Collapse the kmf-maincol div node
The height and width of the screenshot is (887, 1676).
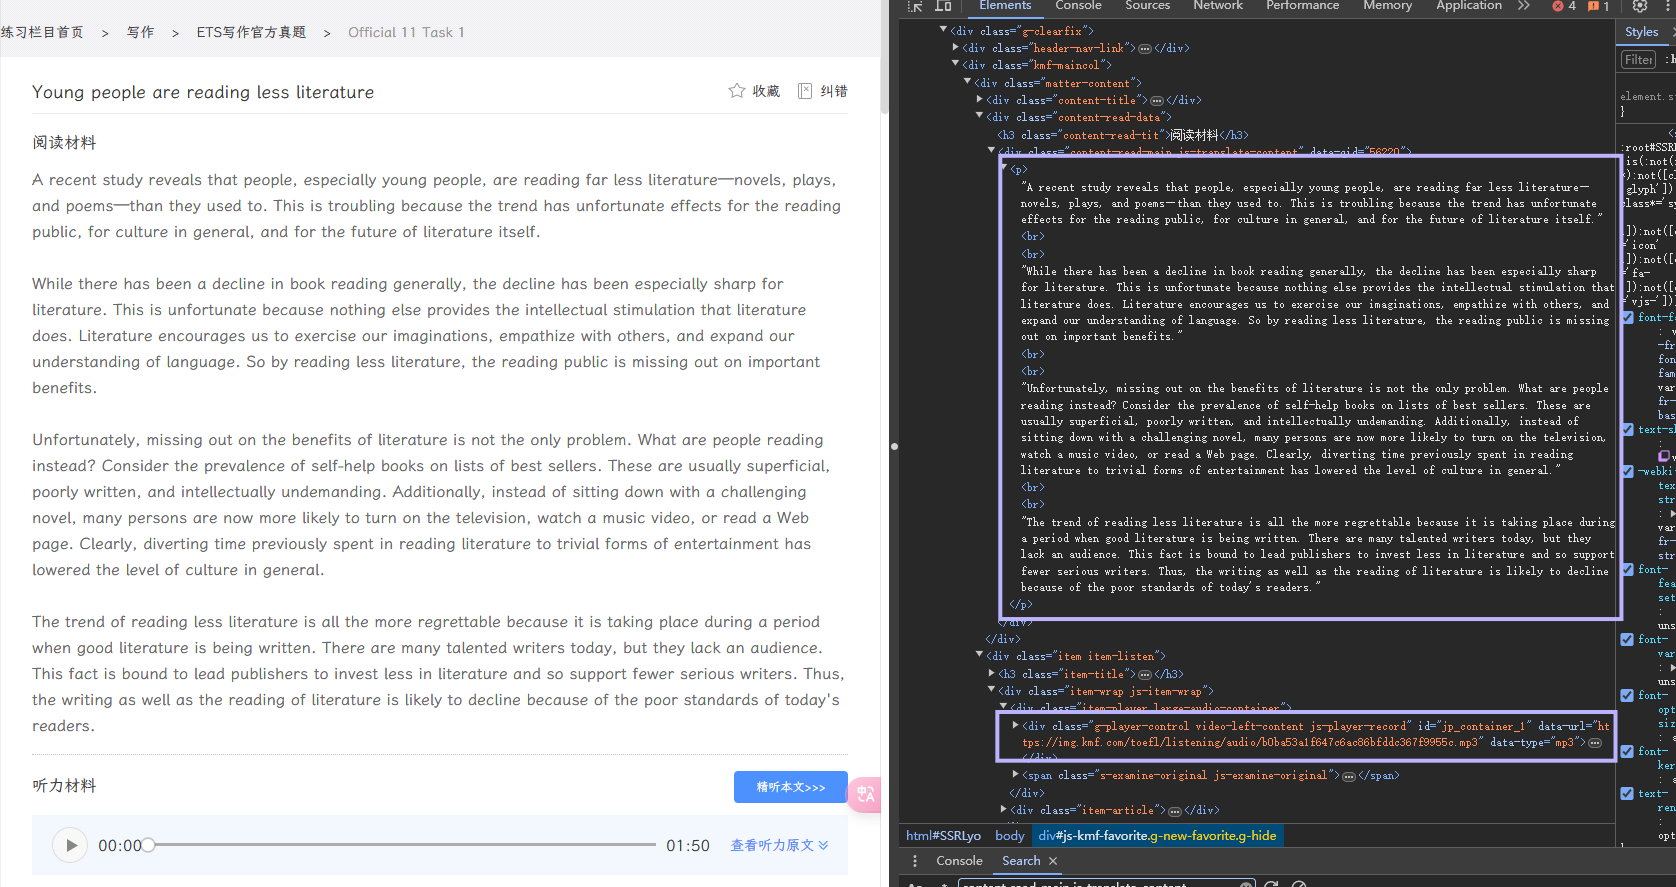coord(955,64)
